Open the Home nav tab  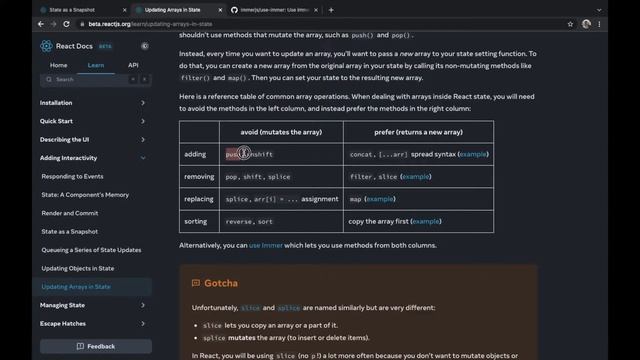(x=58, y=65)
